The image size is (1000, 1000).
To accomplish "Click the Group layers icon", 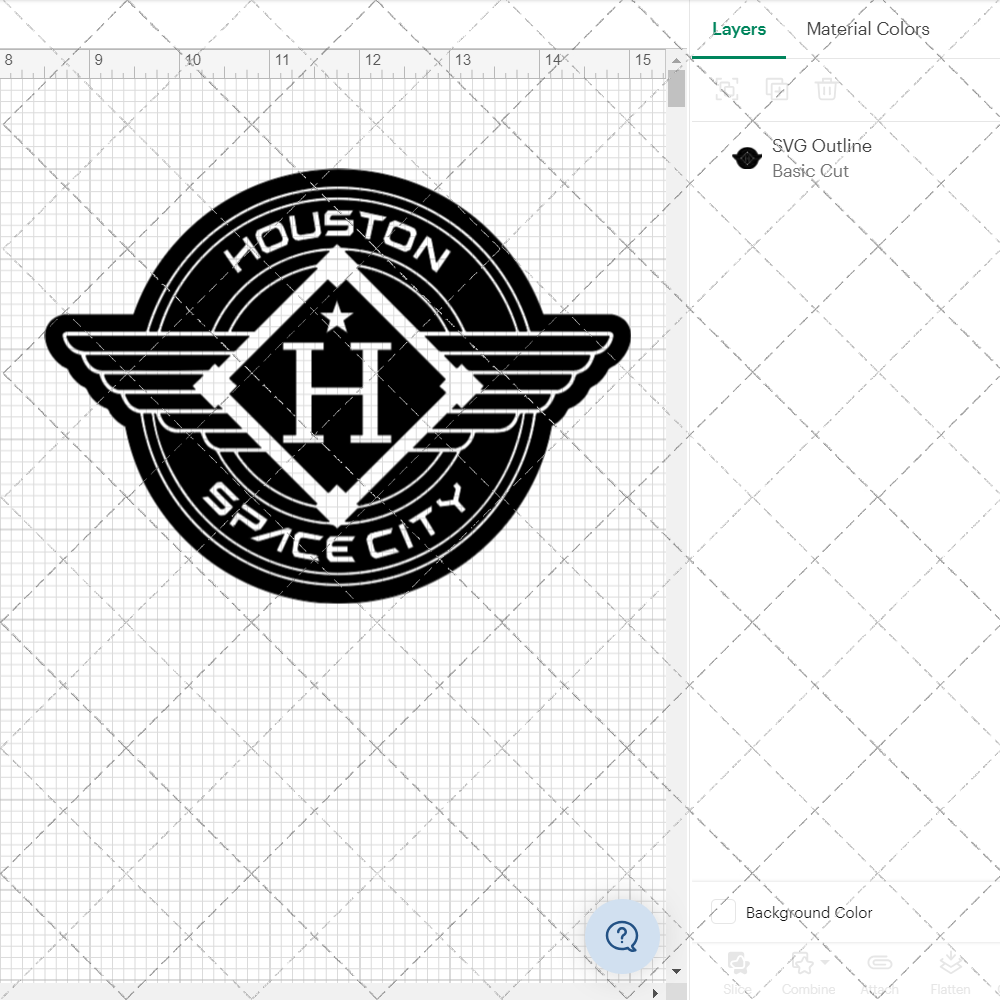I will click(726, 89).
